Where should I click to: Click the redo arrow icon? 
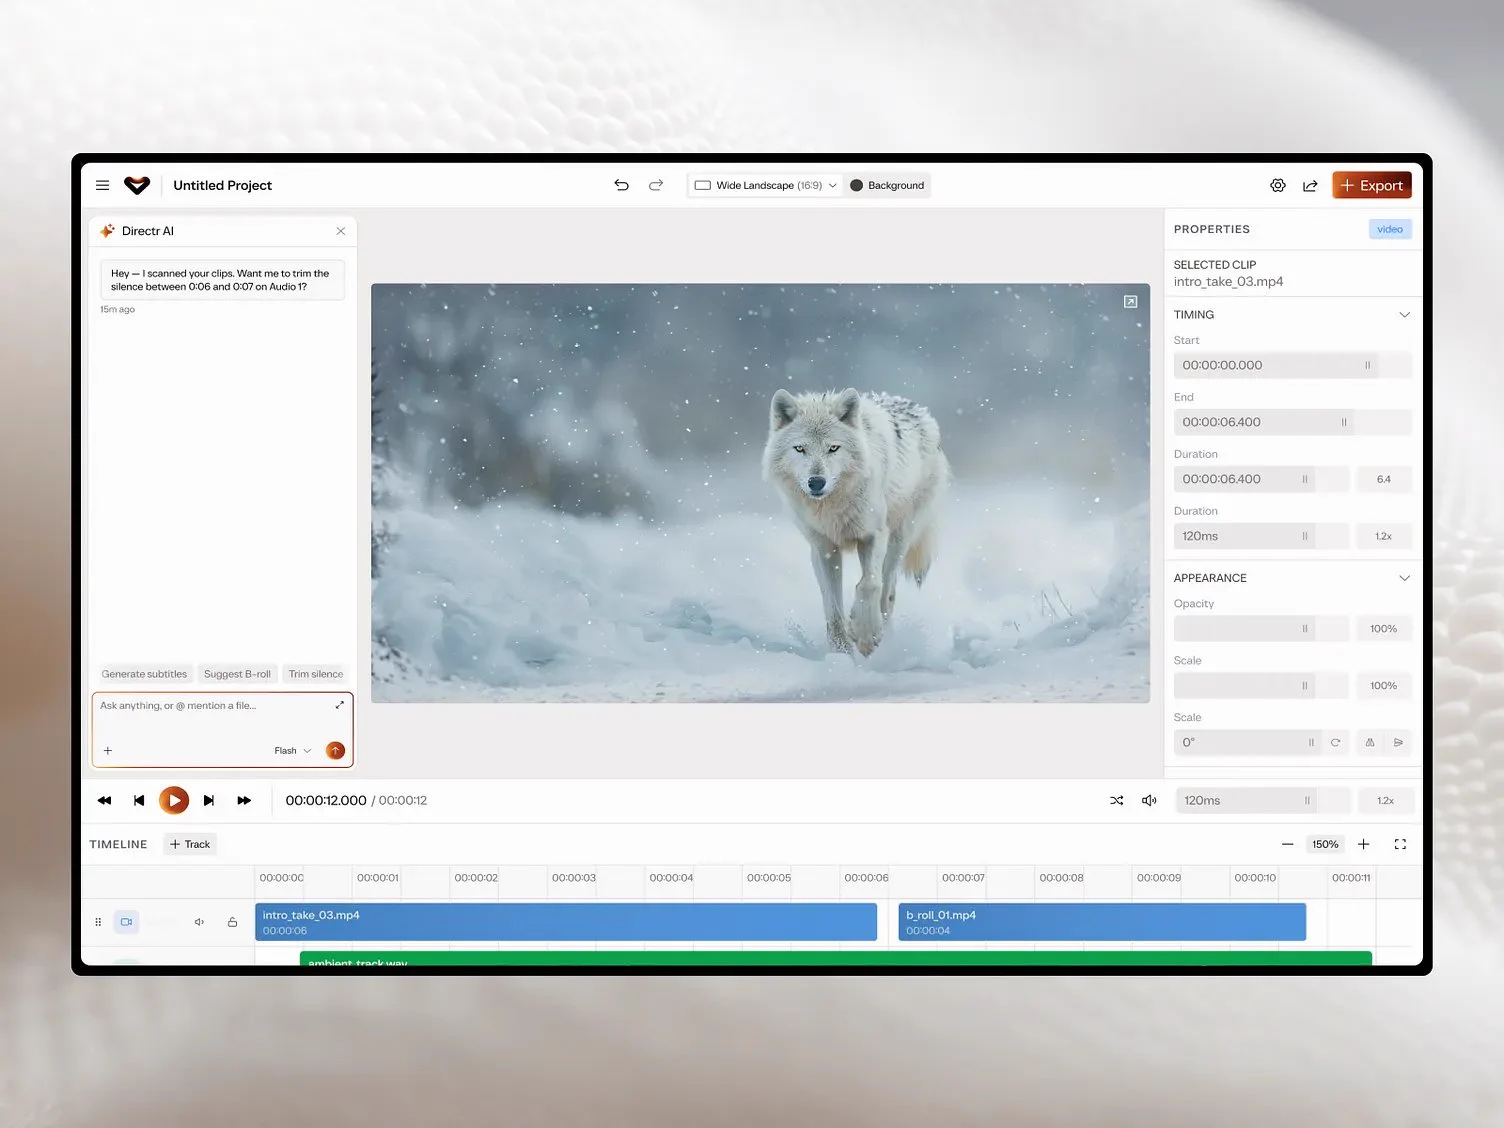point(656,185)
